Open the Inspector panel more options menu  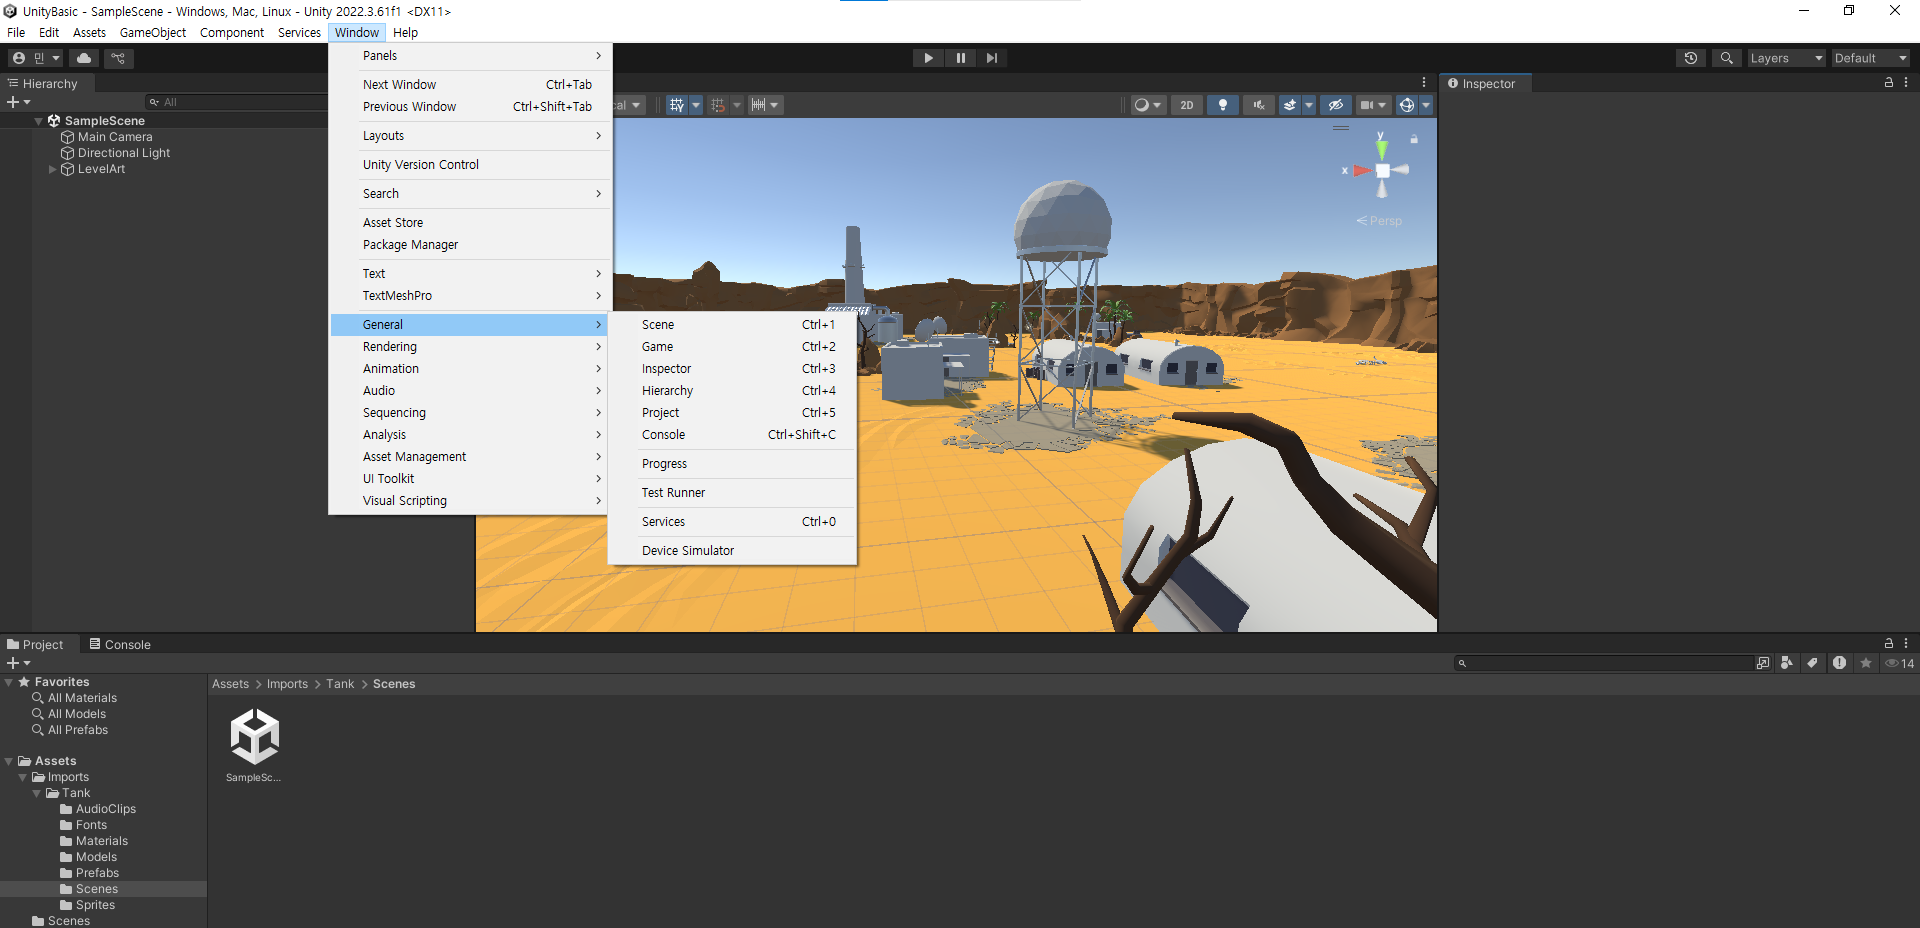1906,83
